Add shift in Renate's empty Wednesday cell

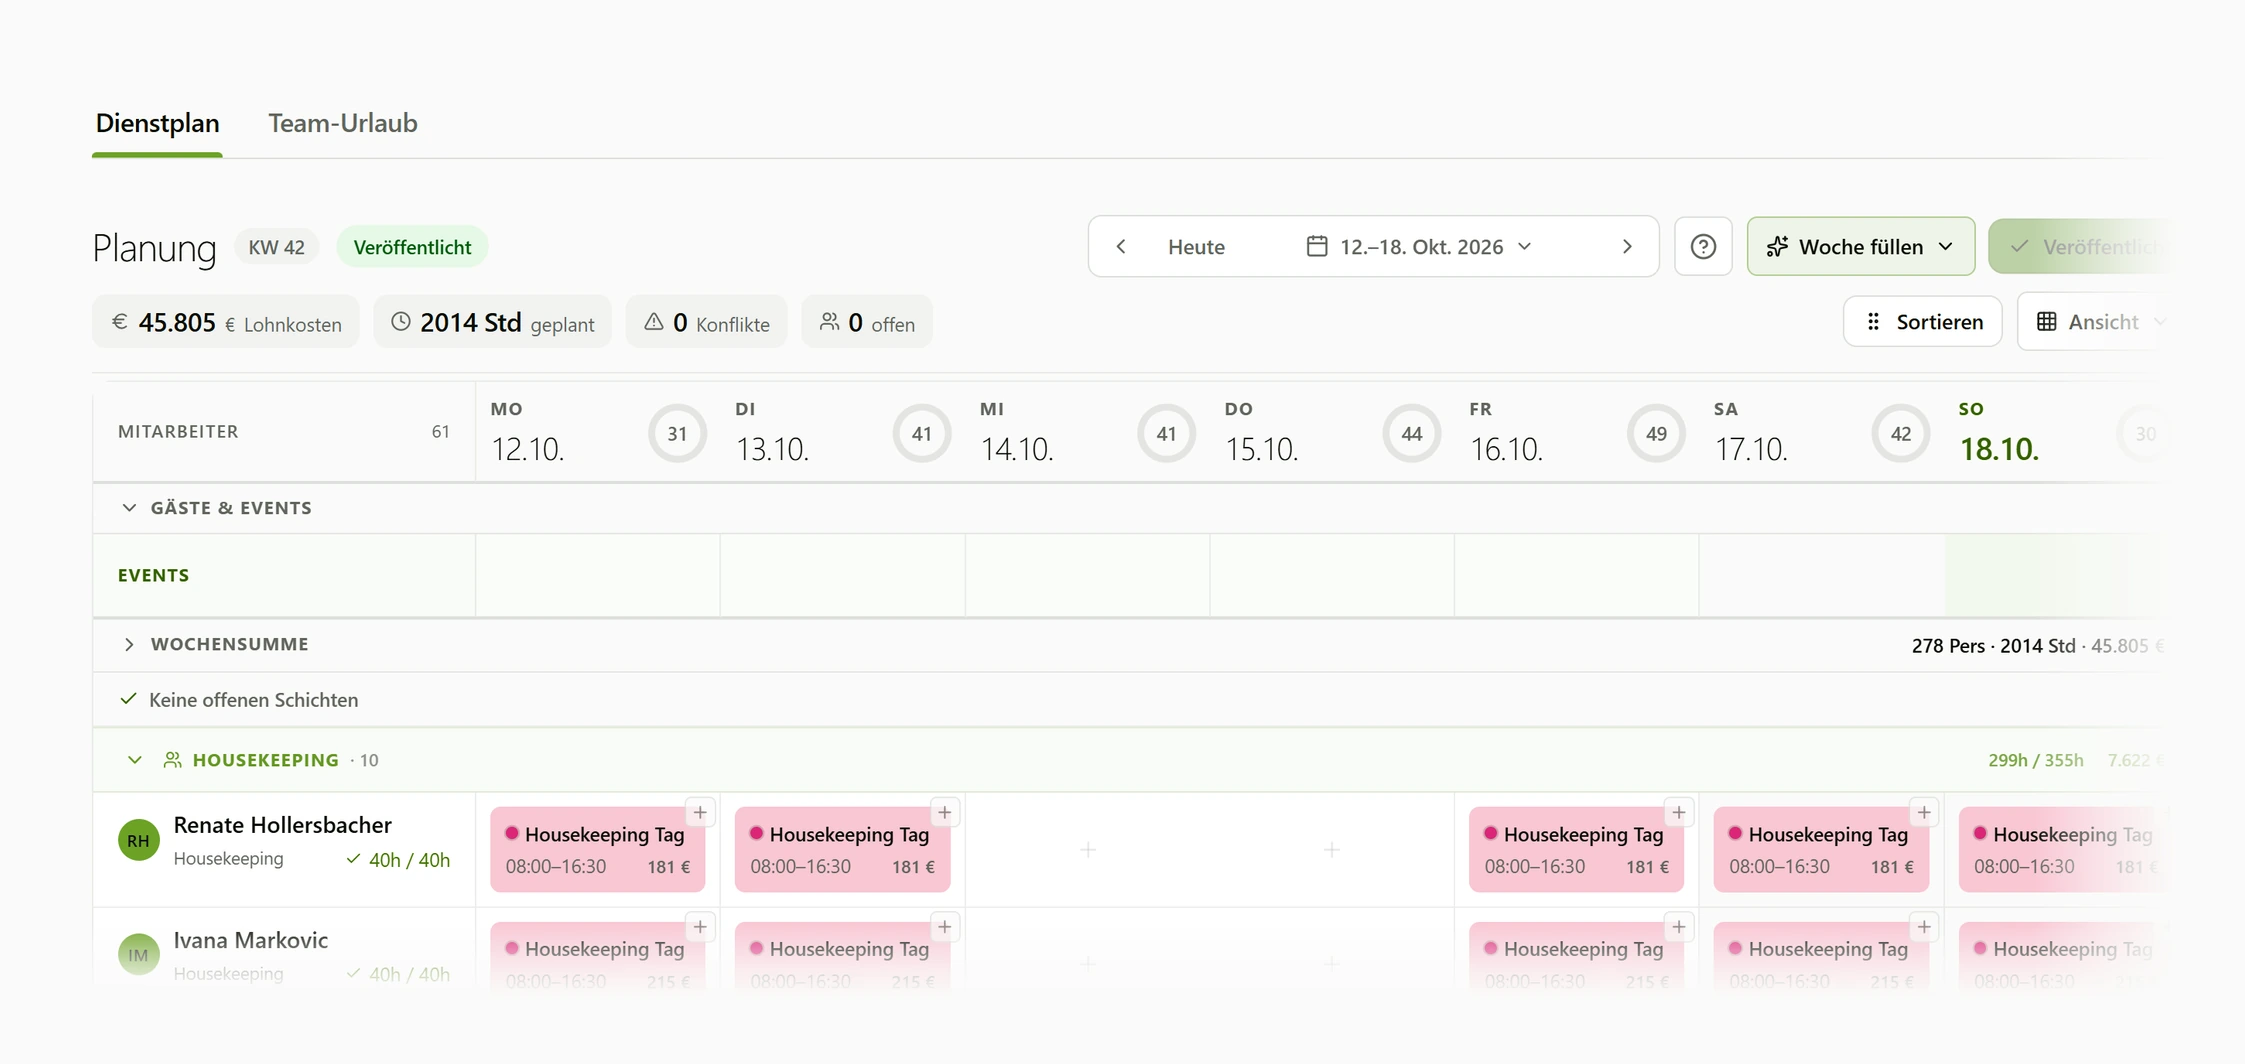[1088, 850]
